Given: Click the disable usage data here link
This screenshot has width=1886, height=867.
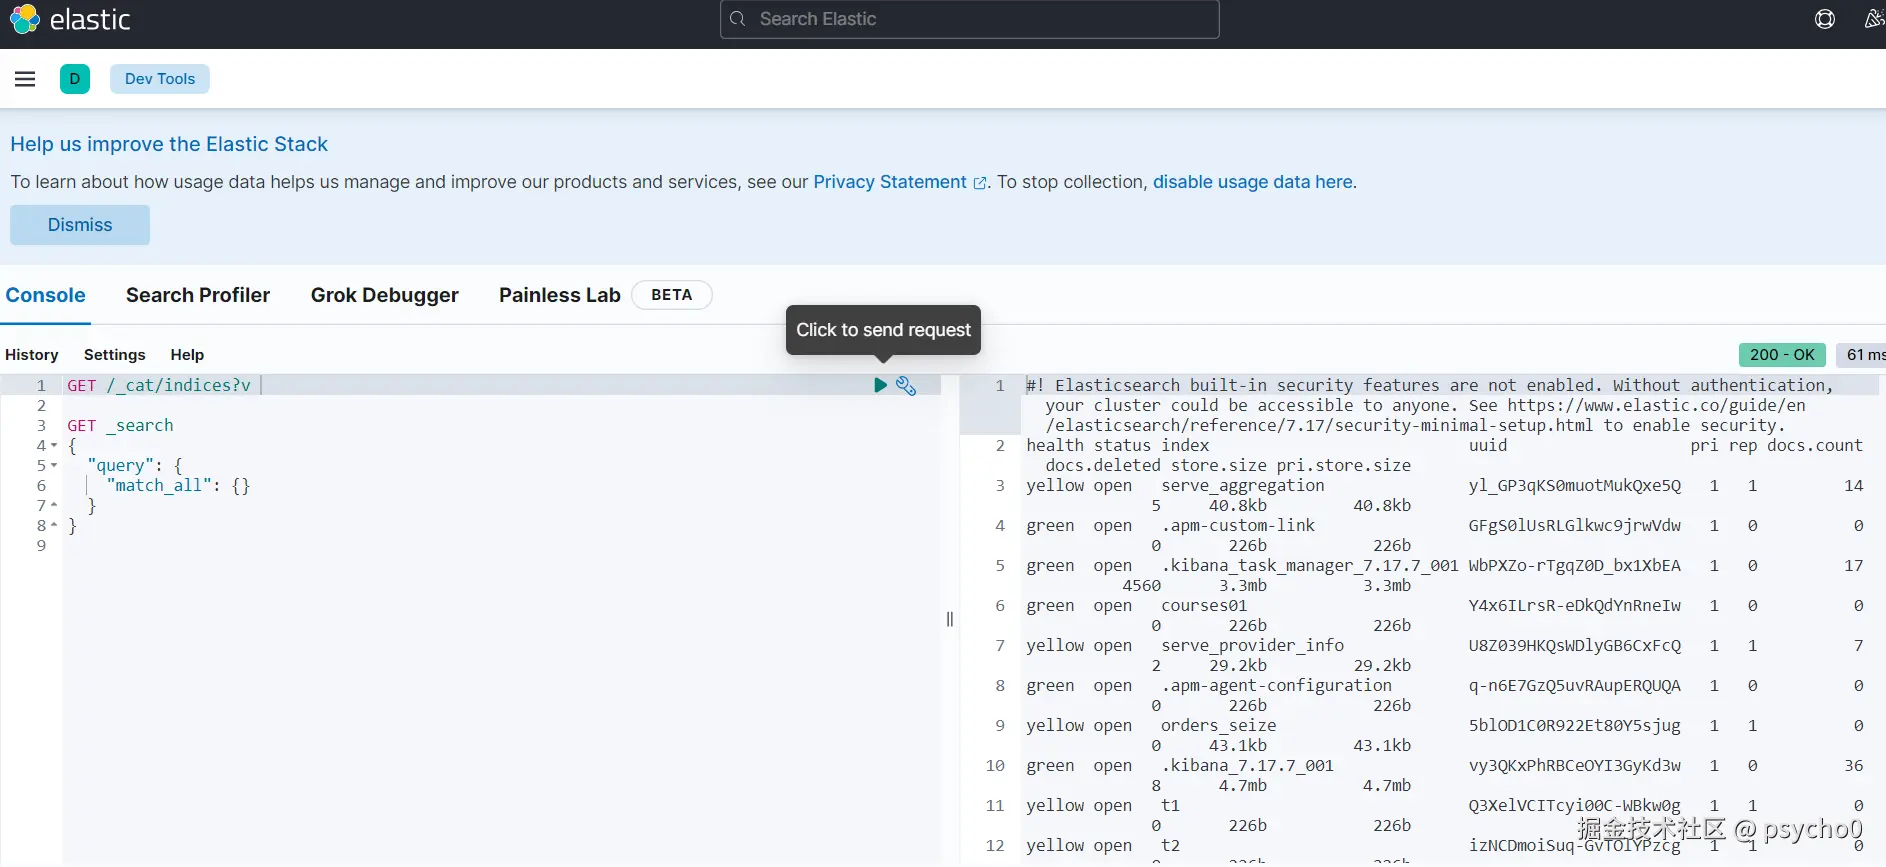Looking at the screenshot, I should (x=1252, y=182).
